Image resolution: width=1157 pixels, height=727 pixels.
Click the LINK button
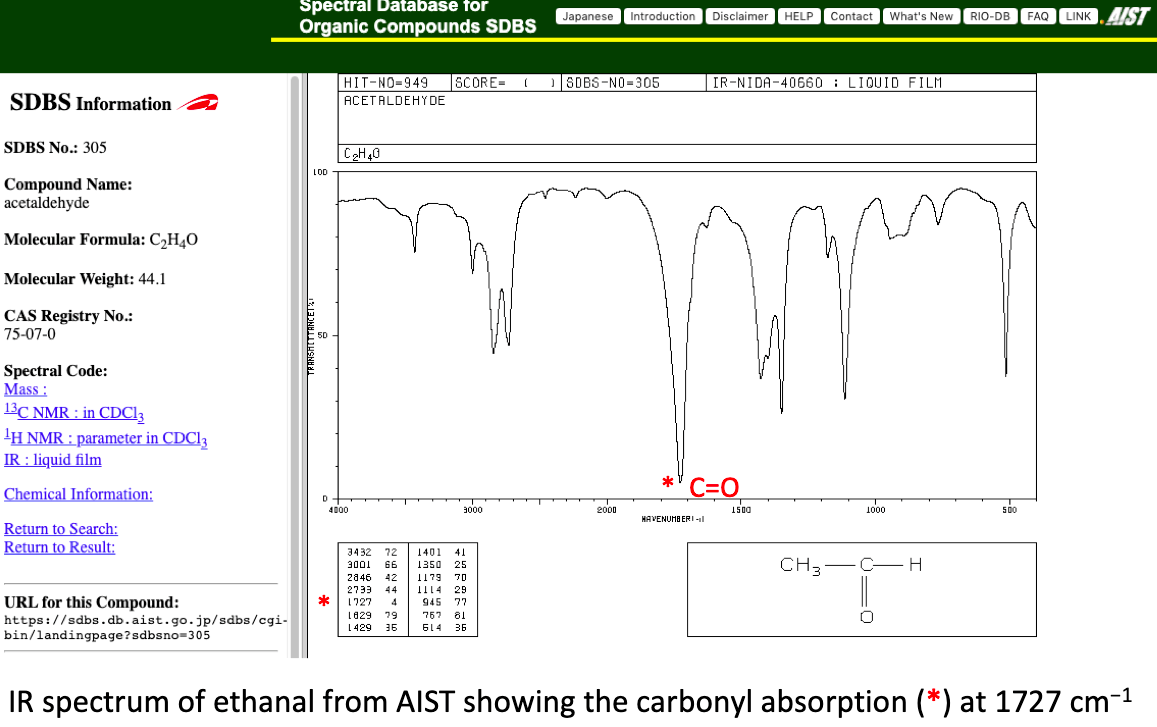click(1077, 17)
